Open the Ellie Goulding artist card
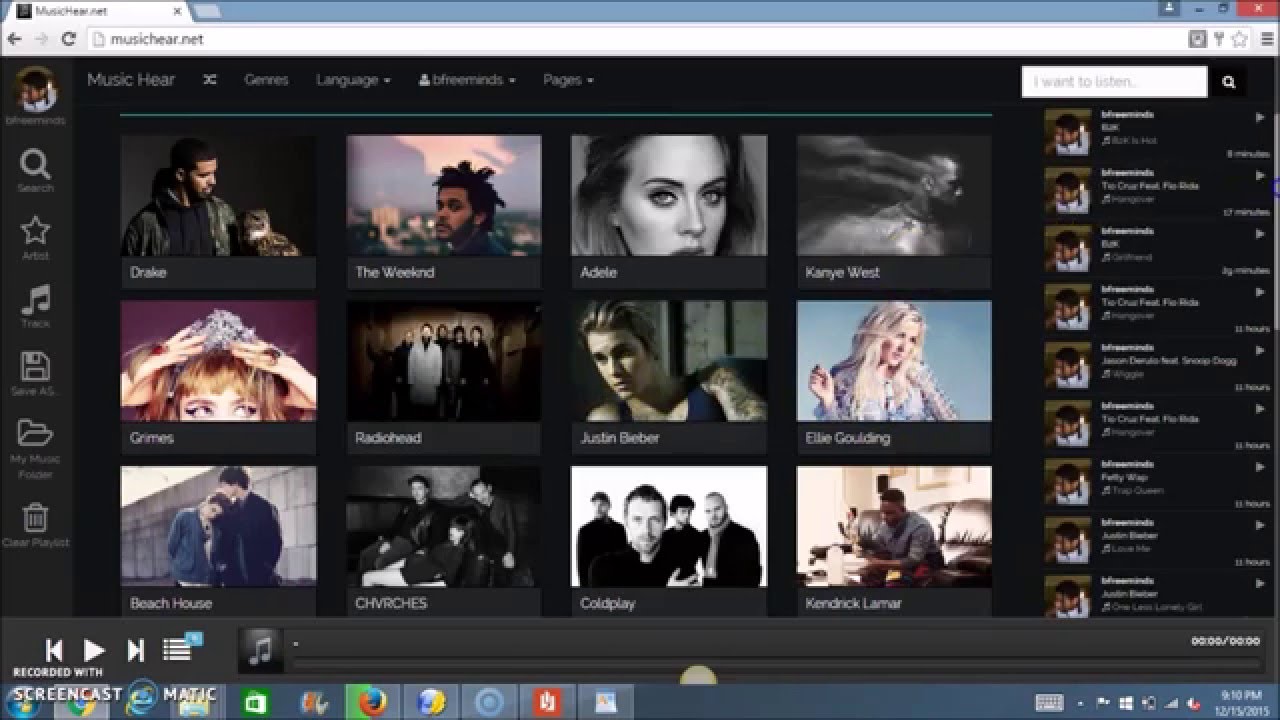 pyautogui.click(x=894, y=378)
